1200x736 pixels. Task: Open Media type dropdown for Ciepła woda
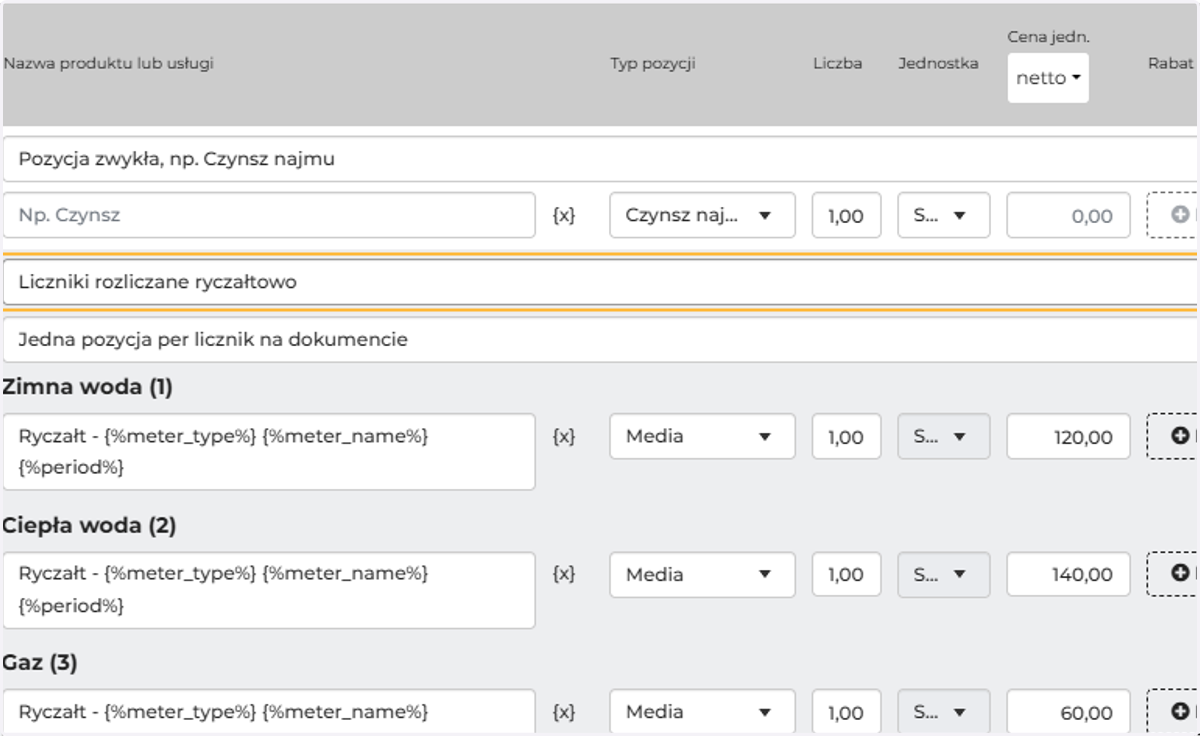(x=702, y=574)
